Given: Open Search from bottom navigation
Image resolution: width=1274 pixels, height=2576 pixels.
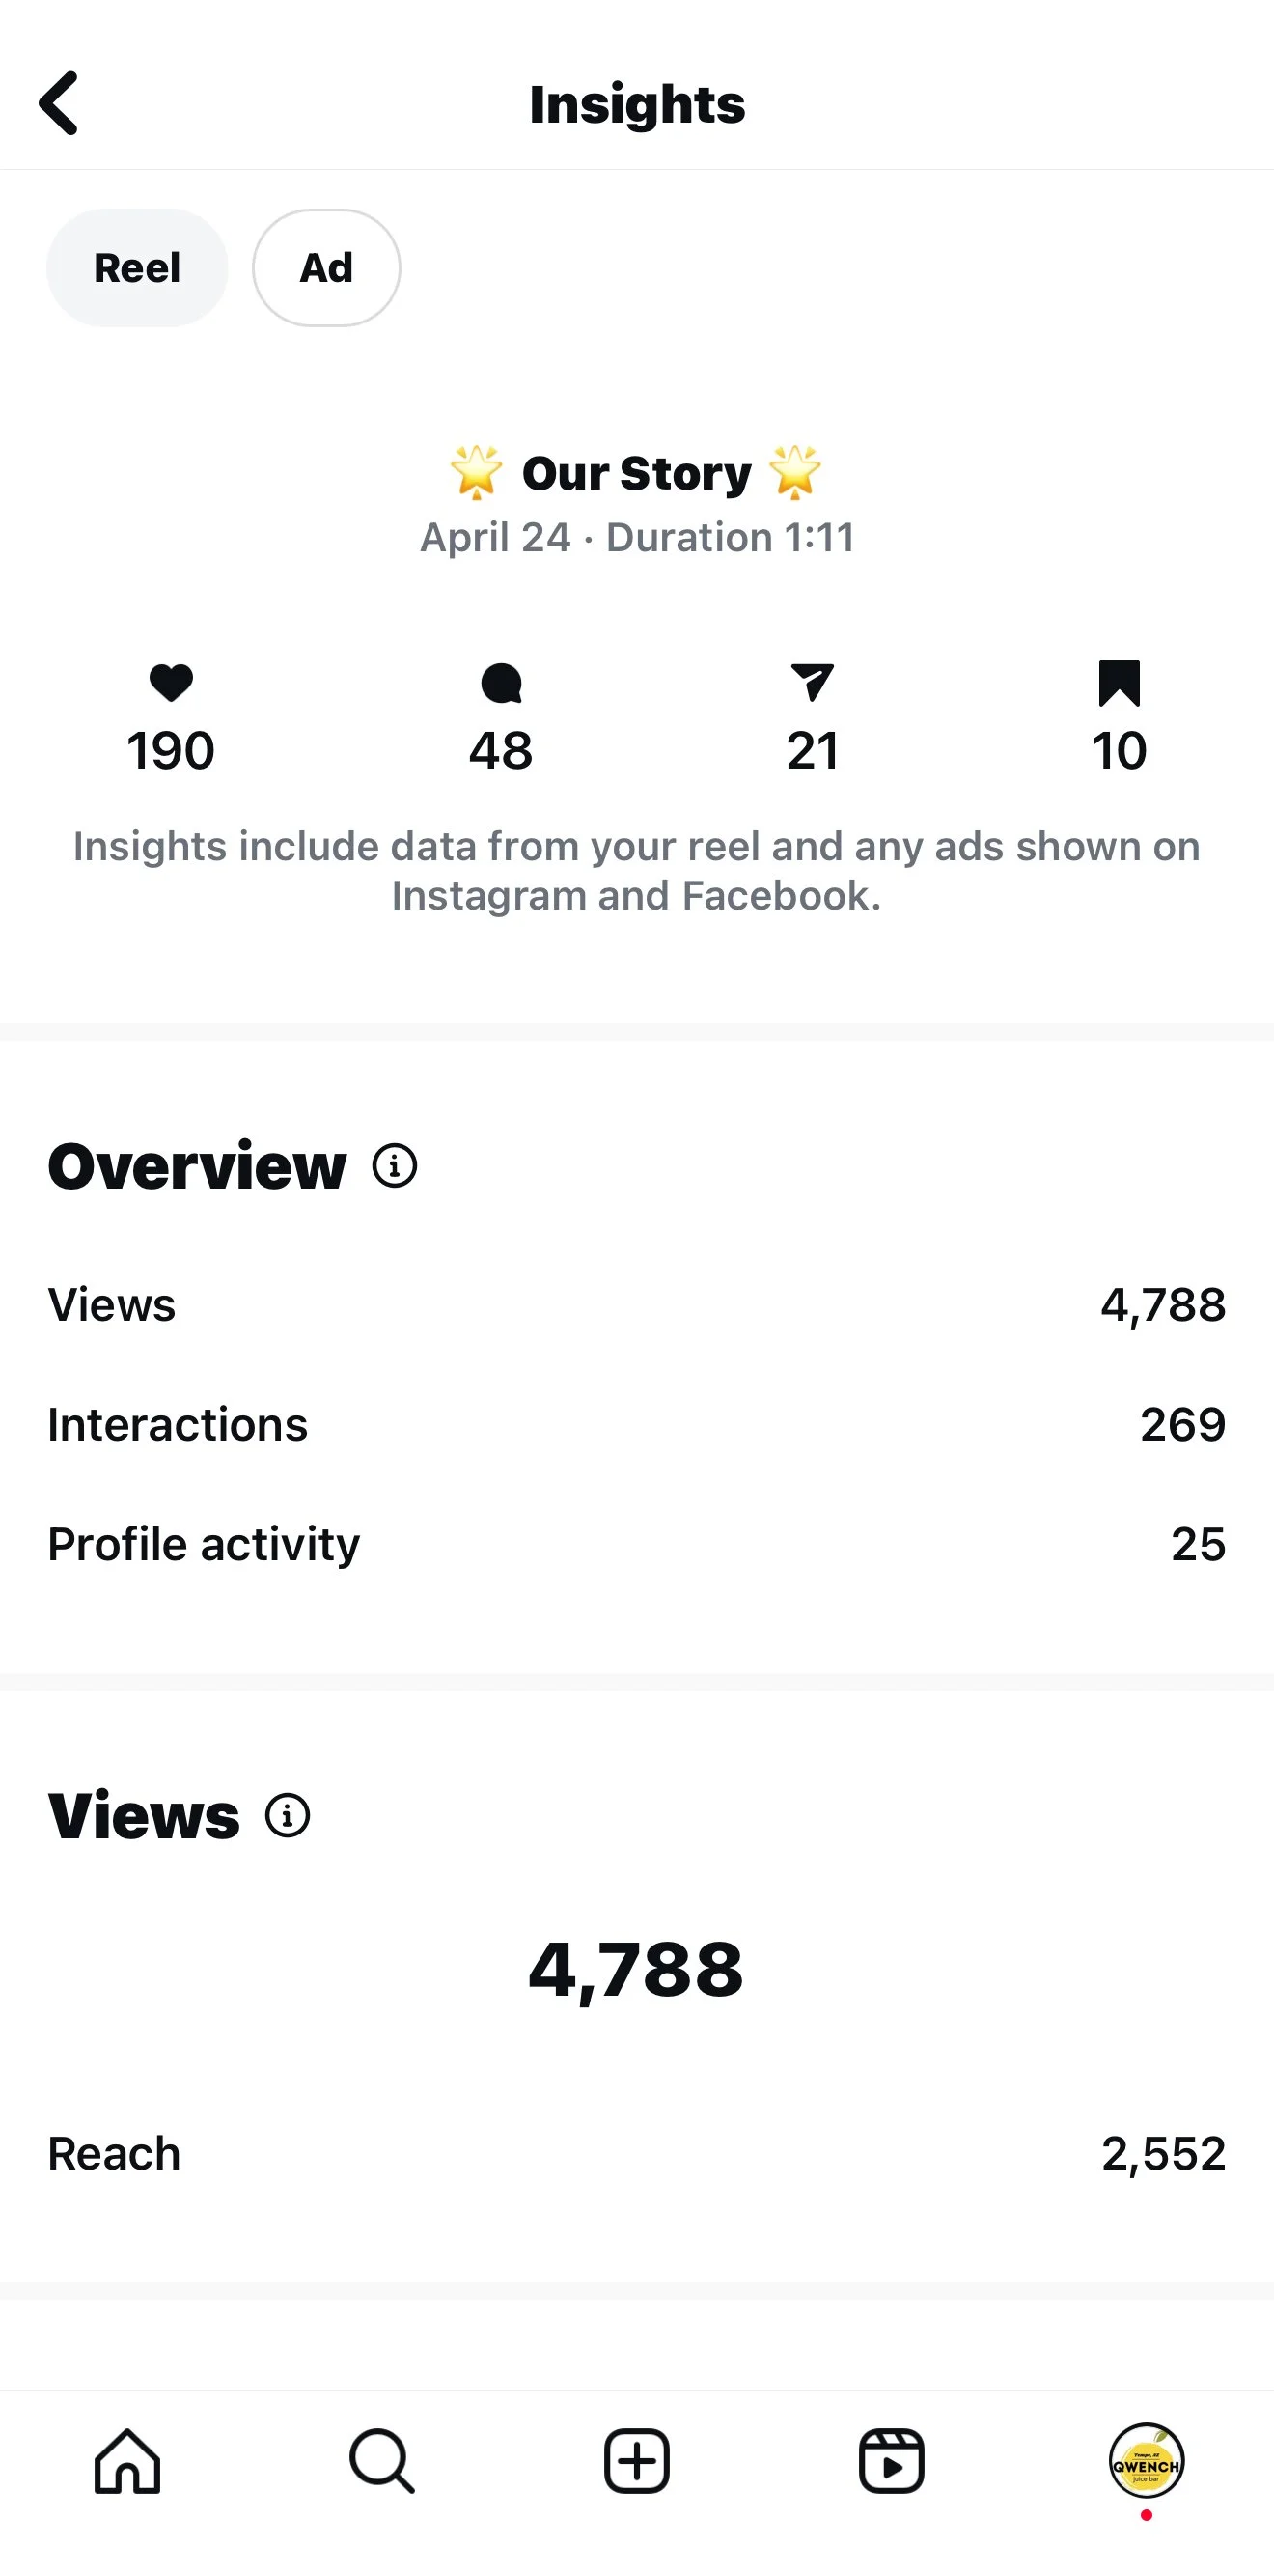Looking at the screenshot, I should tap(382, 2461).
